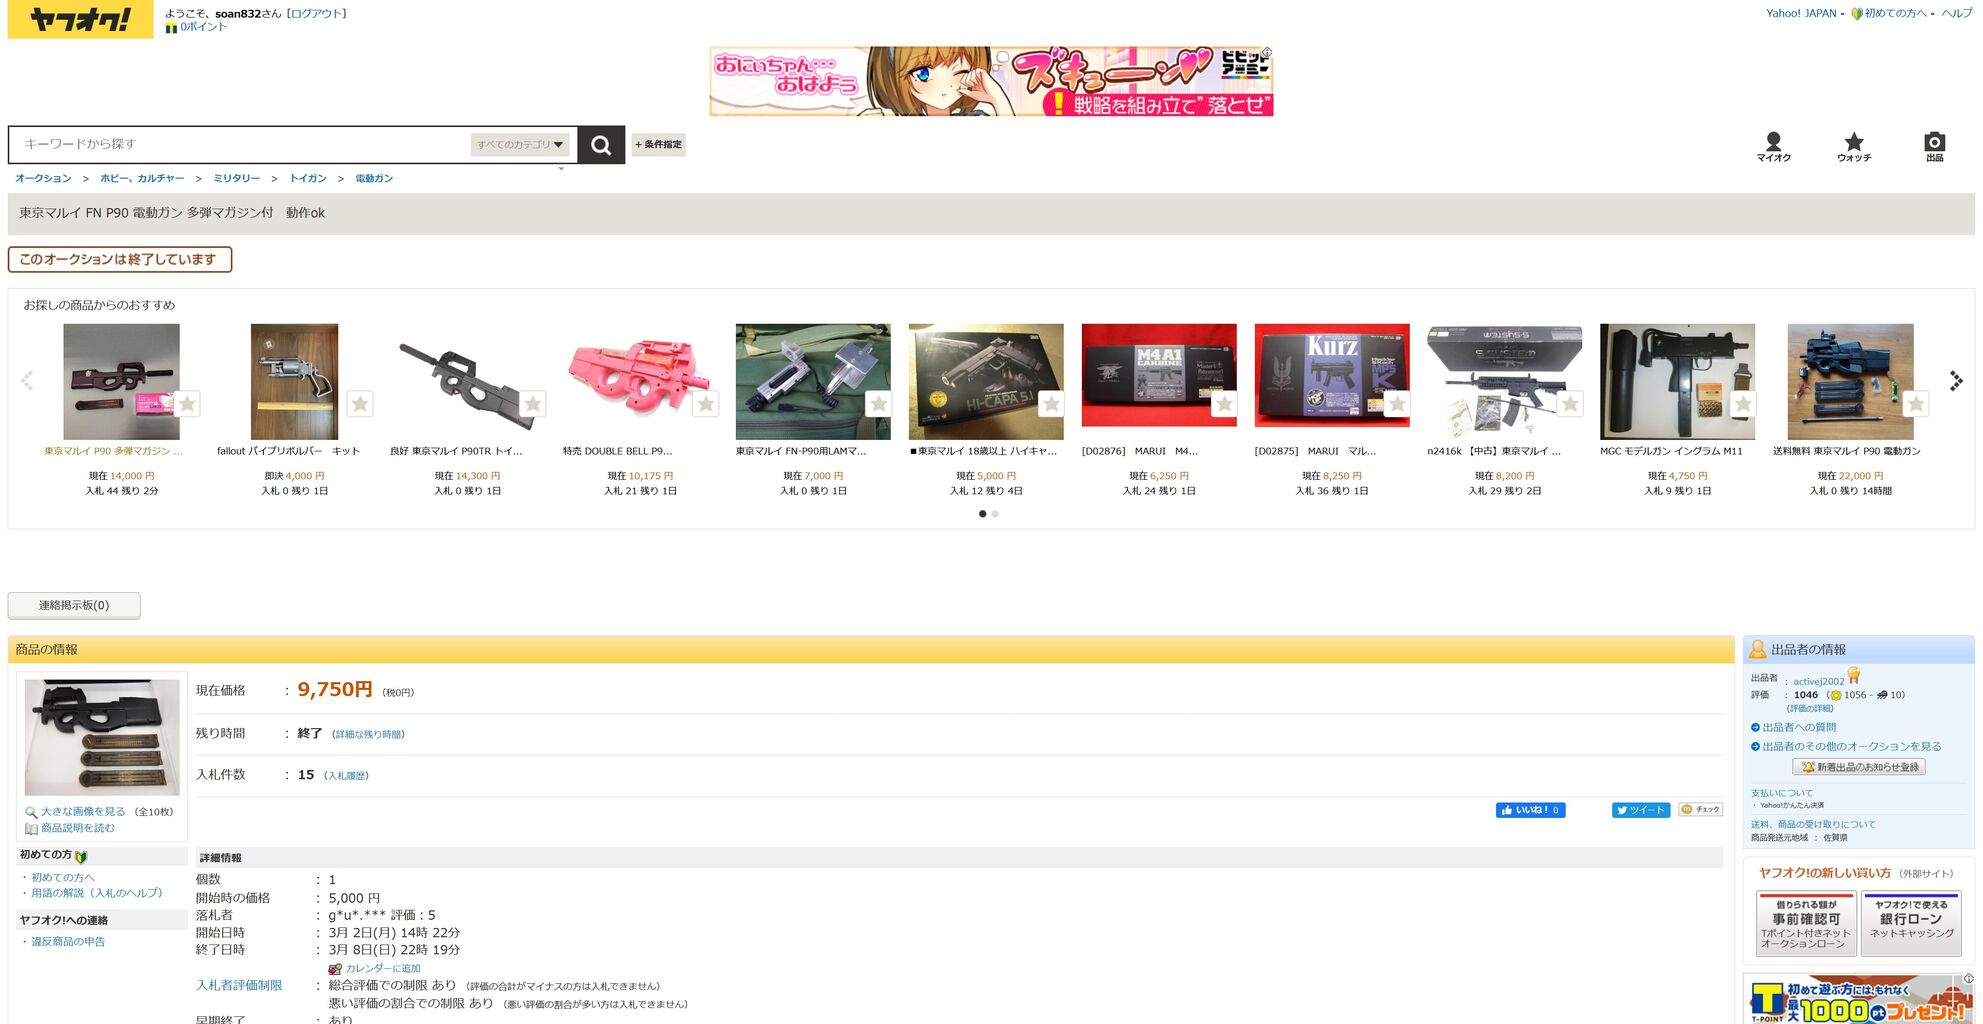Click the ログアウト logout link
The height and width of the screenshot is (1024, 1983).
[316, 14]
